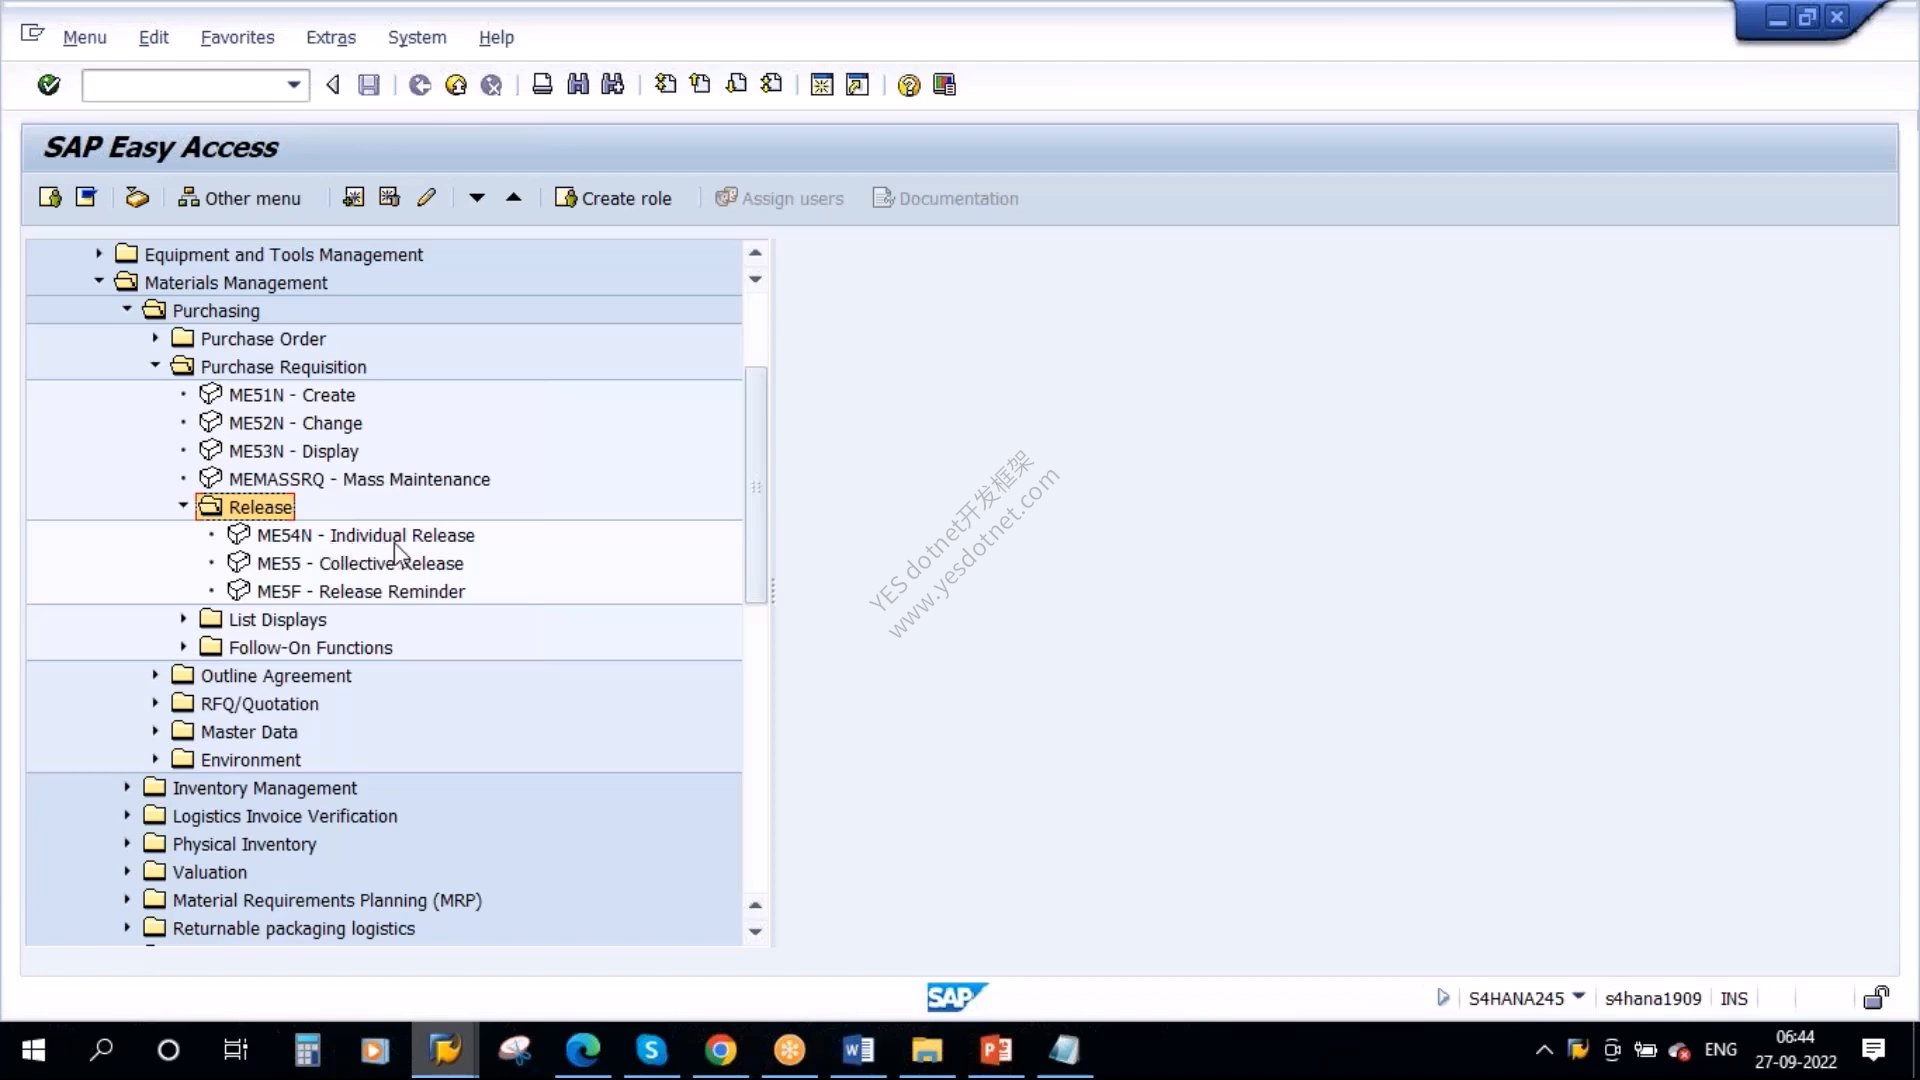Screen dimensions: 1920x1080
Task: Open the Extras menu
Action: 331,37
